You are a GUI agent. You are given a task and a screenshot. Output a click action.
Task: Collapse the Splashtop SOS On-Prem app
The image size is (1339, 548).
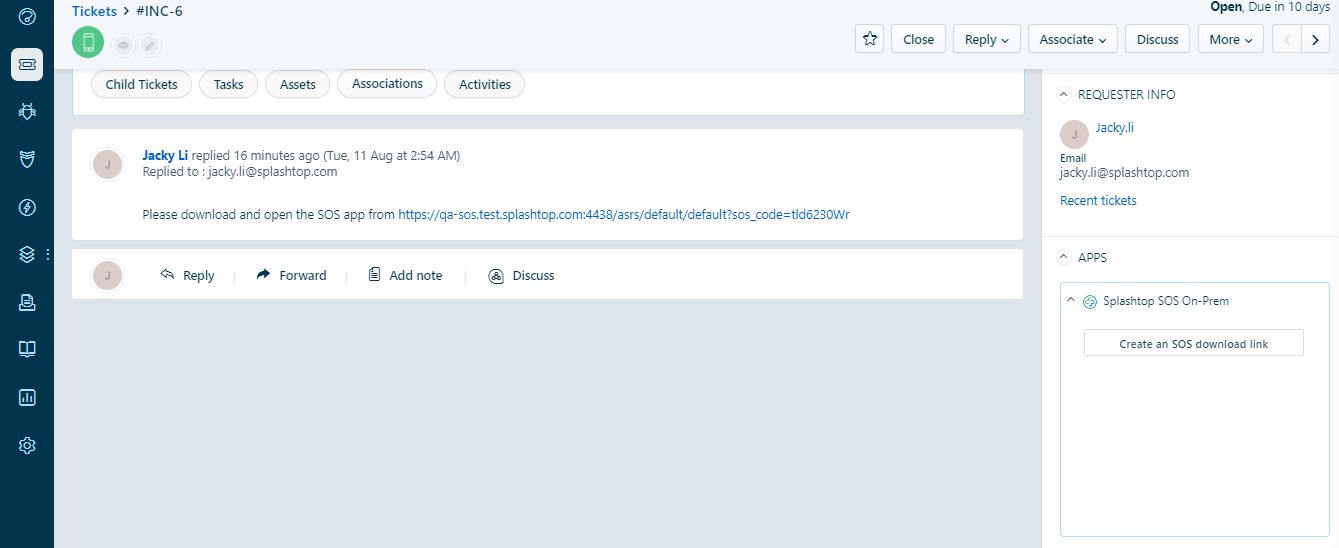tap(1071, 301)
